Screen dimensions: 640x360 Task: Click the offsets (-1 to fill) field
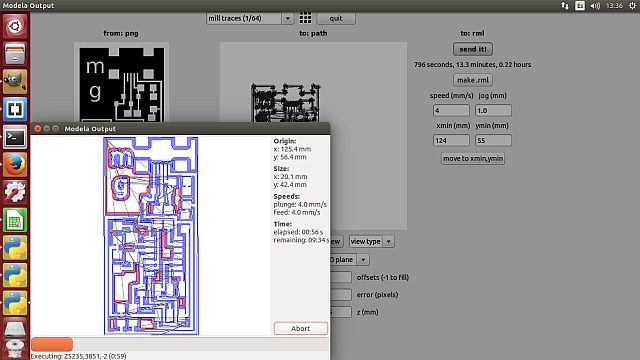[341, 277]
